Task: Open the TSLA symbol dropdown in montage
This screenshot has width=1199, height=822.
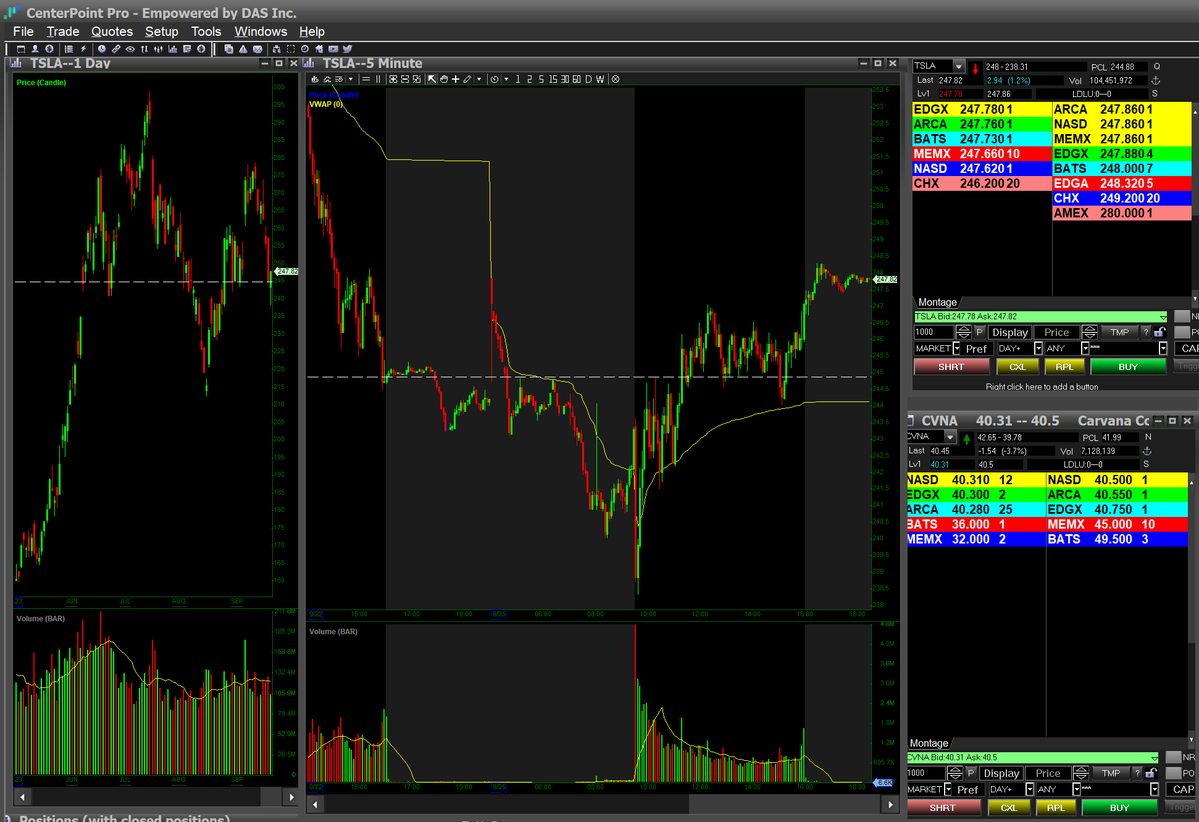Action: click(x=958, y=67)
